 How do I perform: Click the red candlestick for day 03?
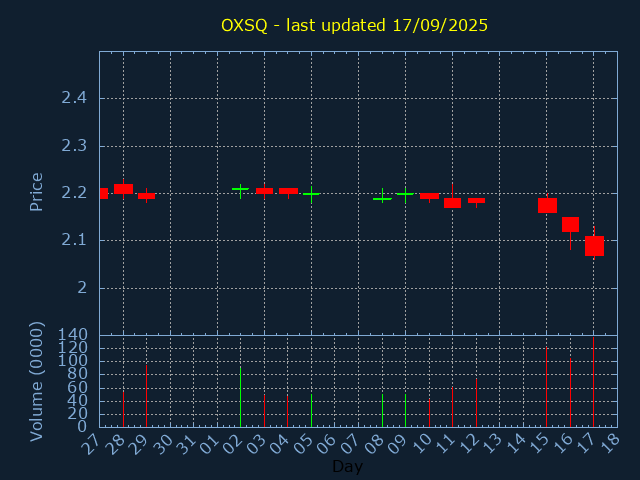(264, 191)
